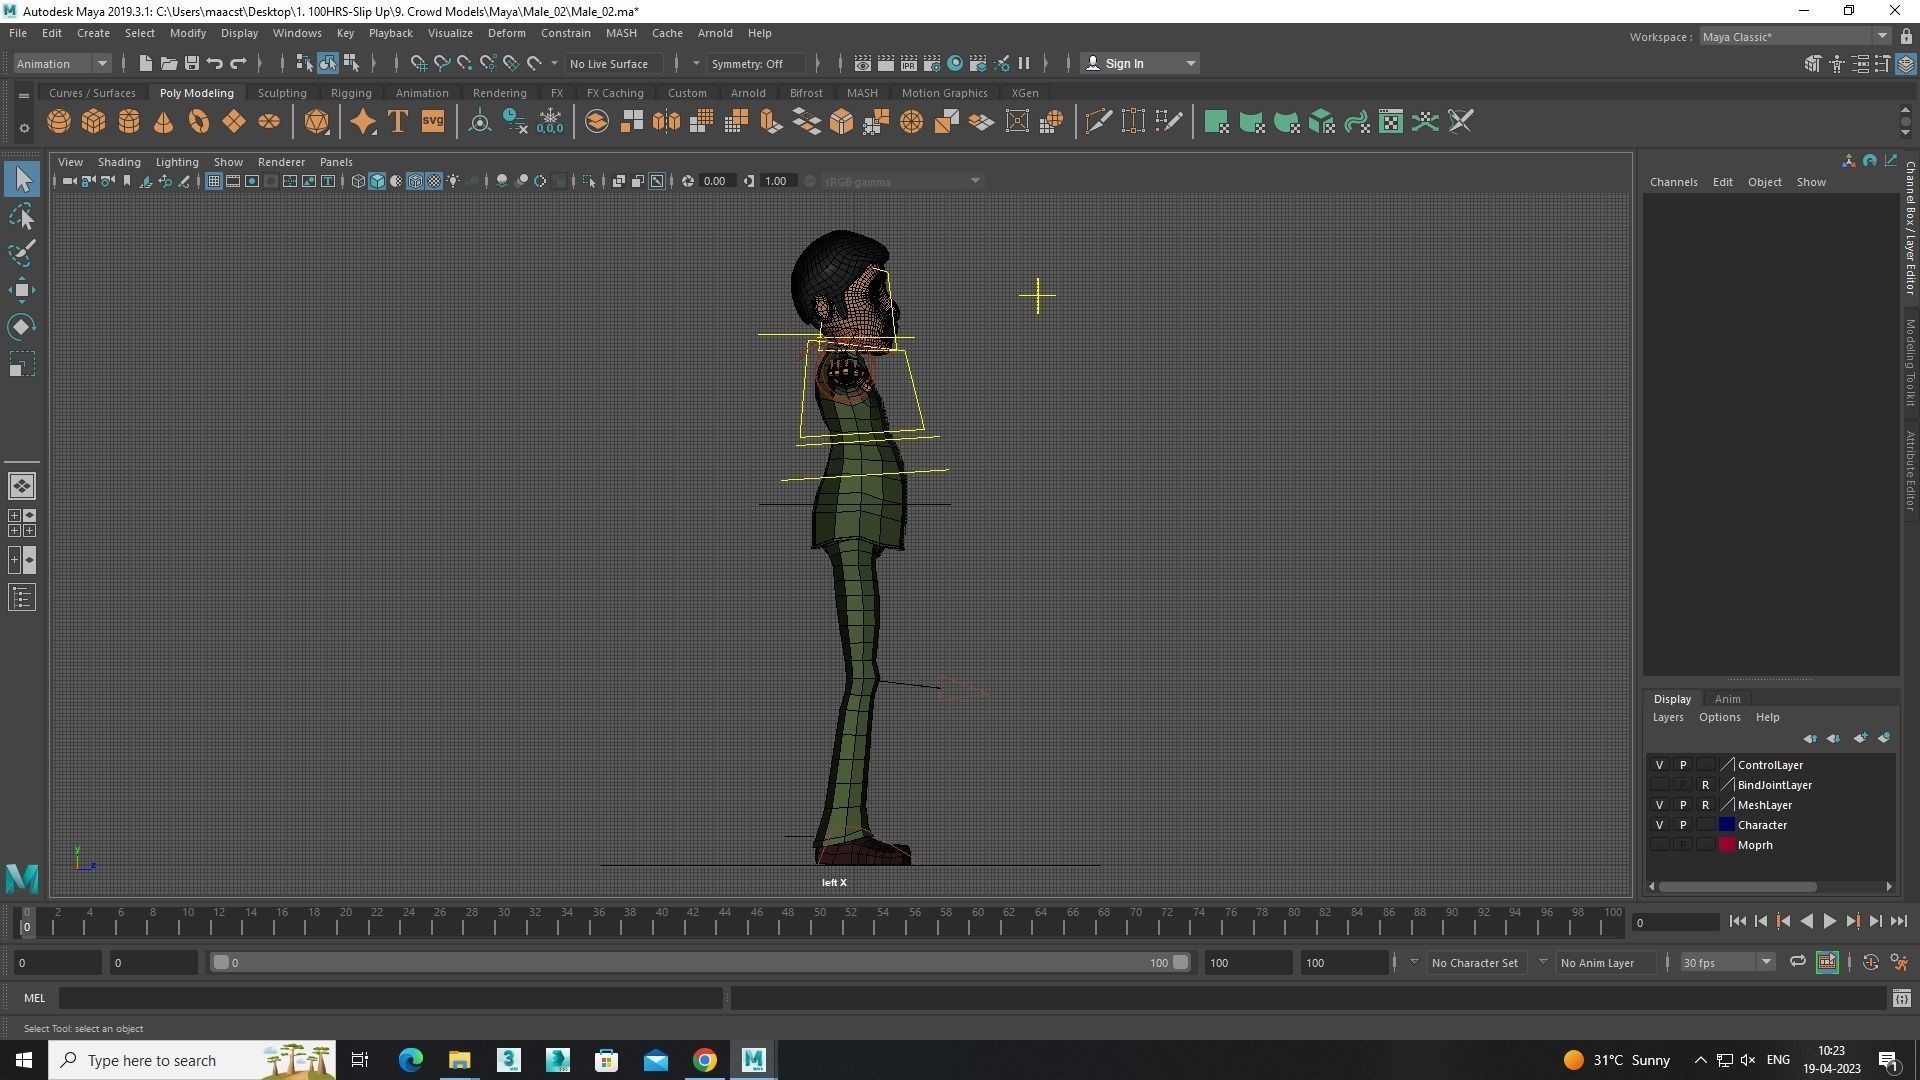1920x1080 pixels.
Task: Create a polygon cylinder from shelf
Action: tap(129, 122)
